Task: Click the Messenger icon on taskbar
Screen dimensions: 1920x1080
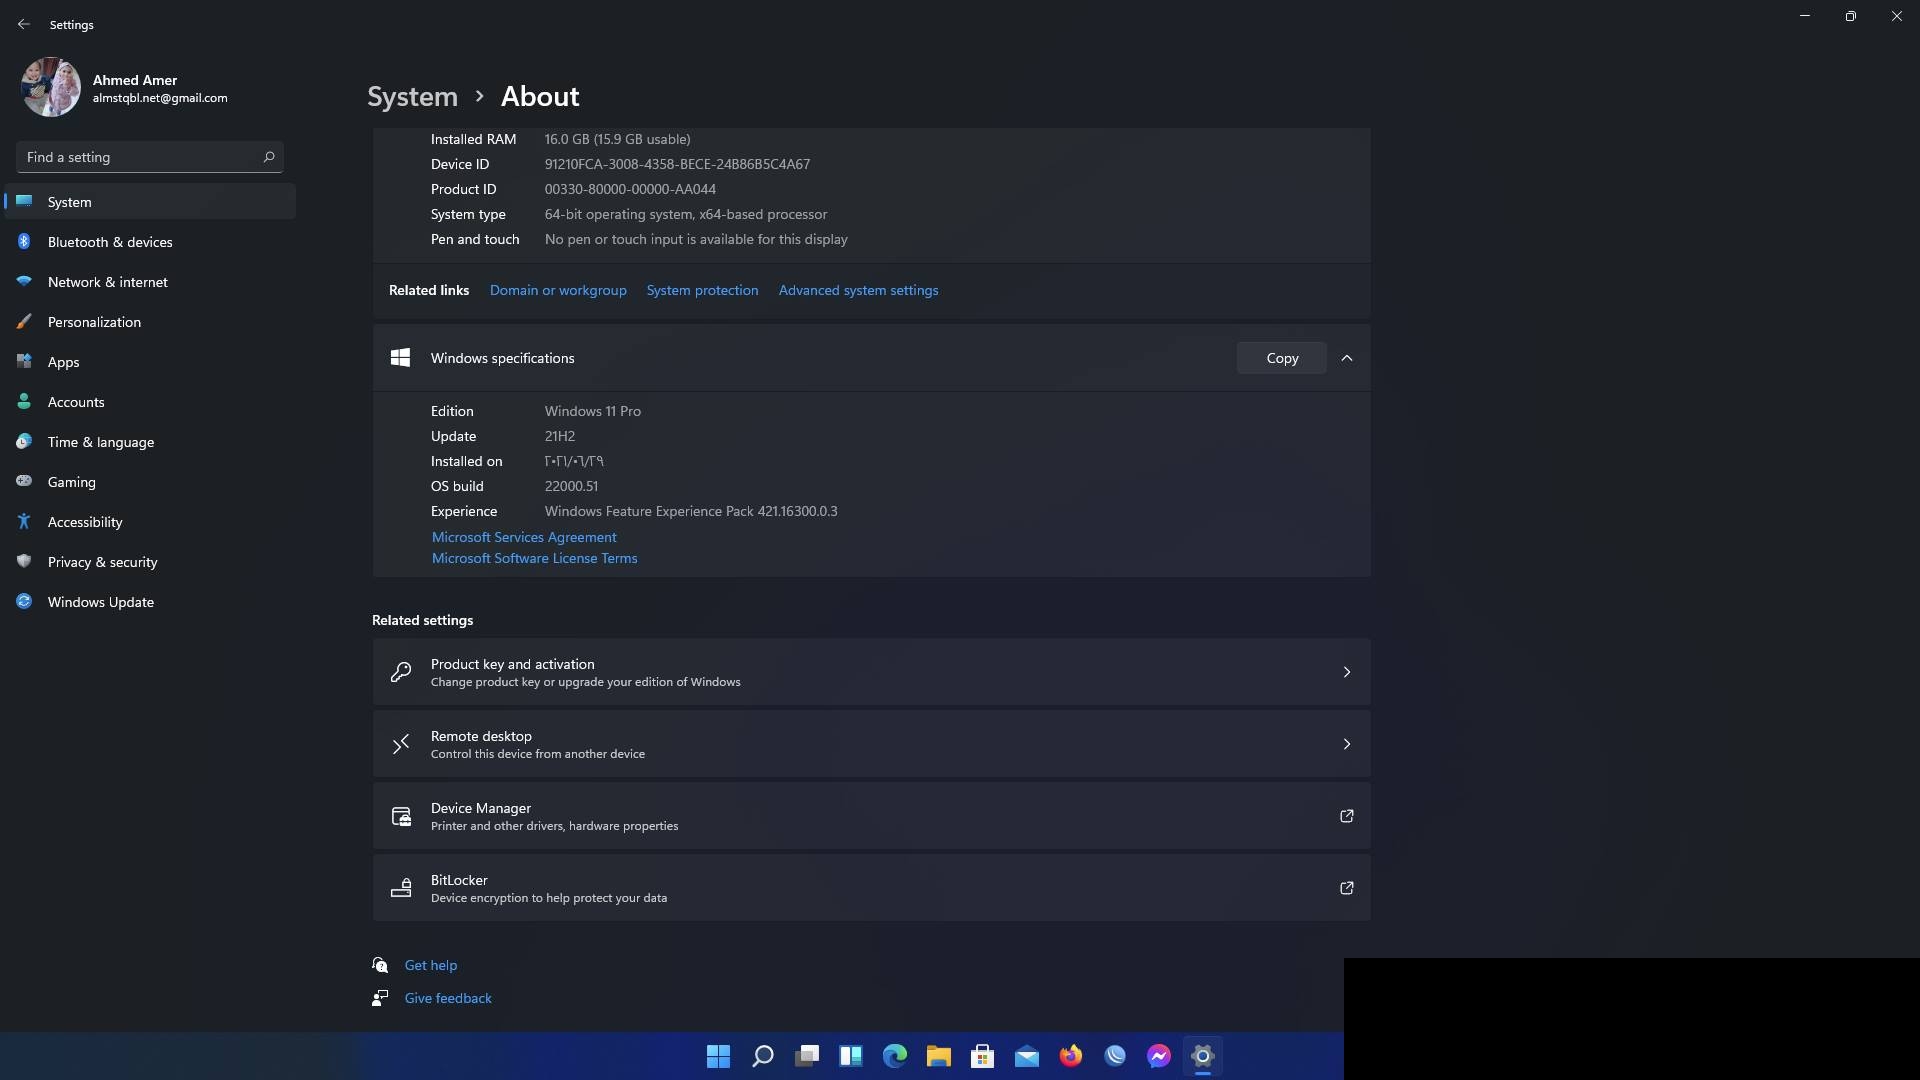Action: [x=1158, y=1056]
